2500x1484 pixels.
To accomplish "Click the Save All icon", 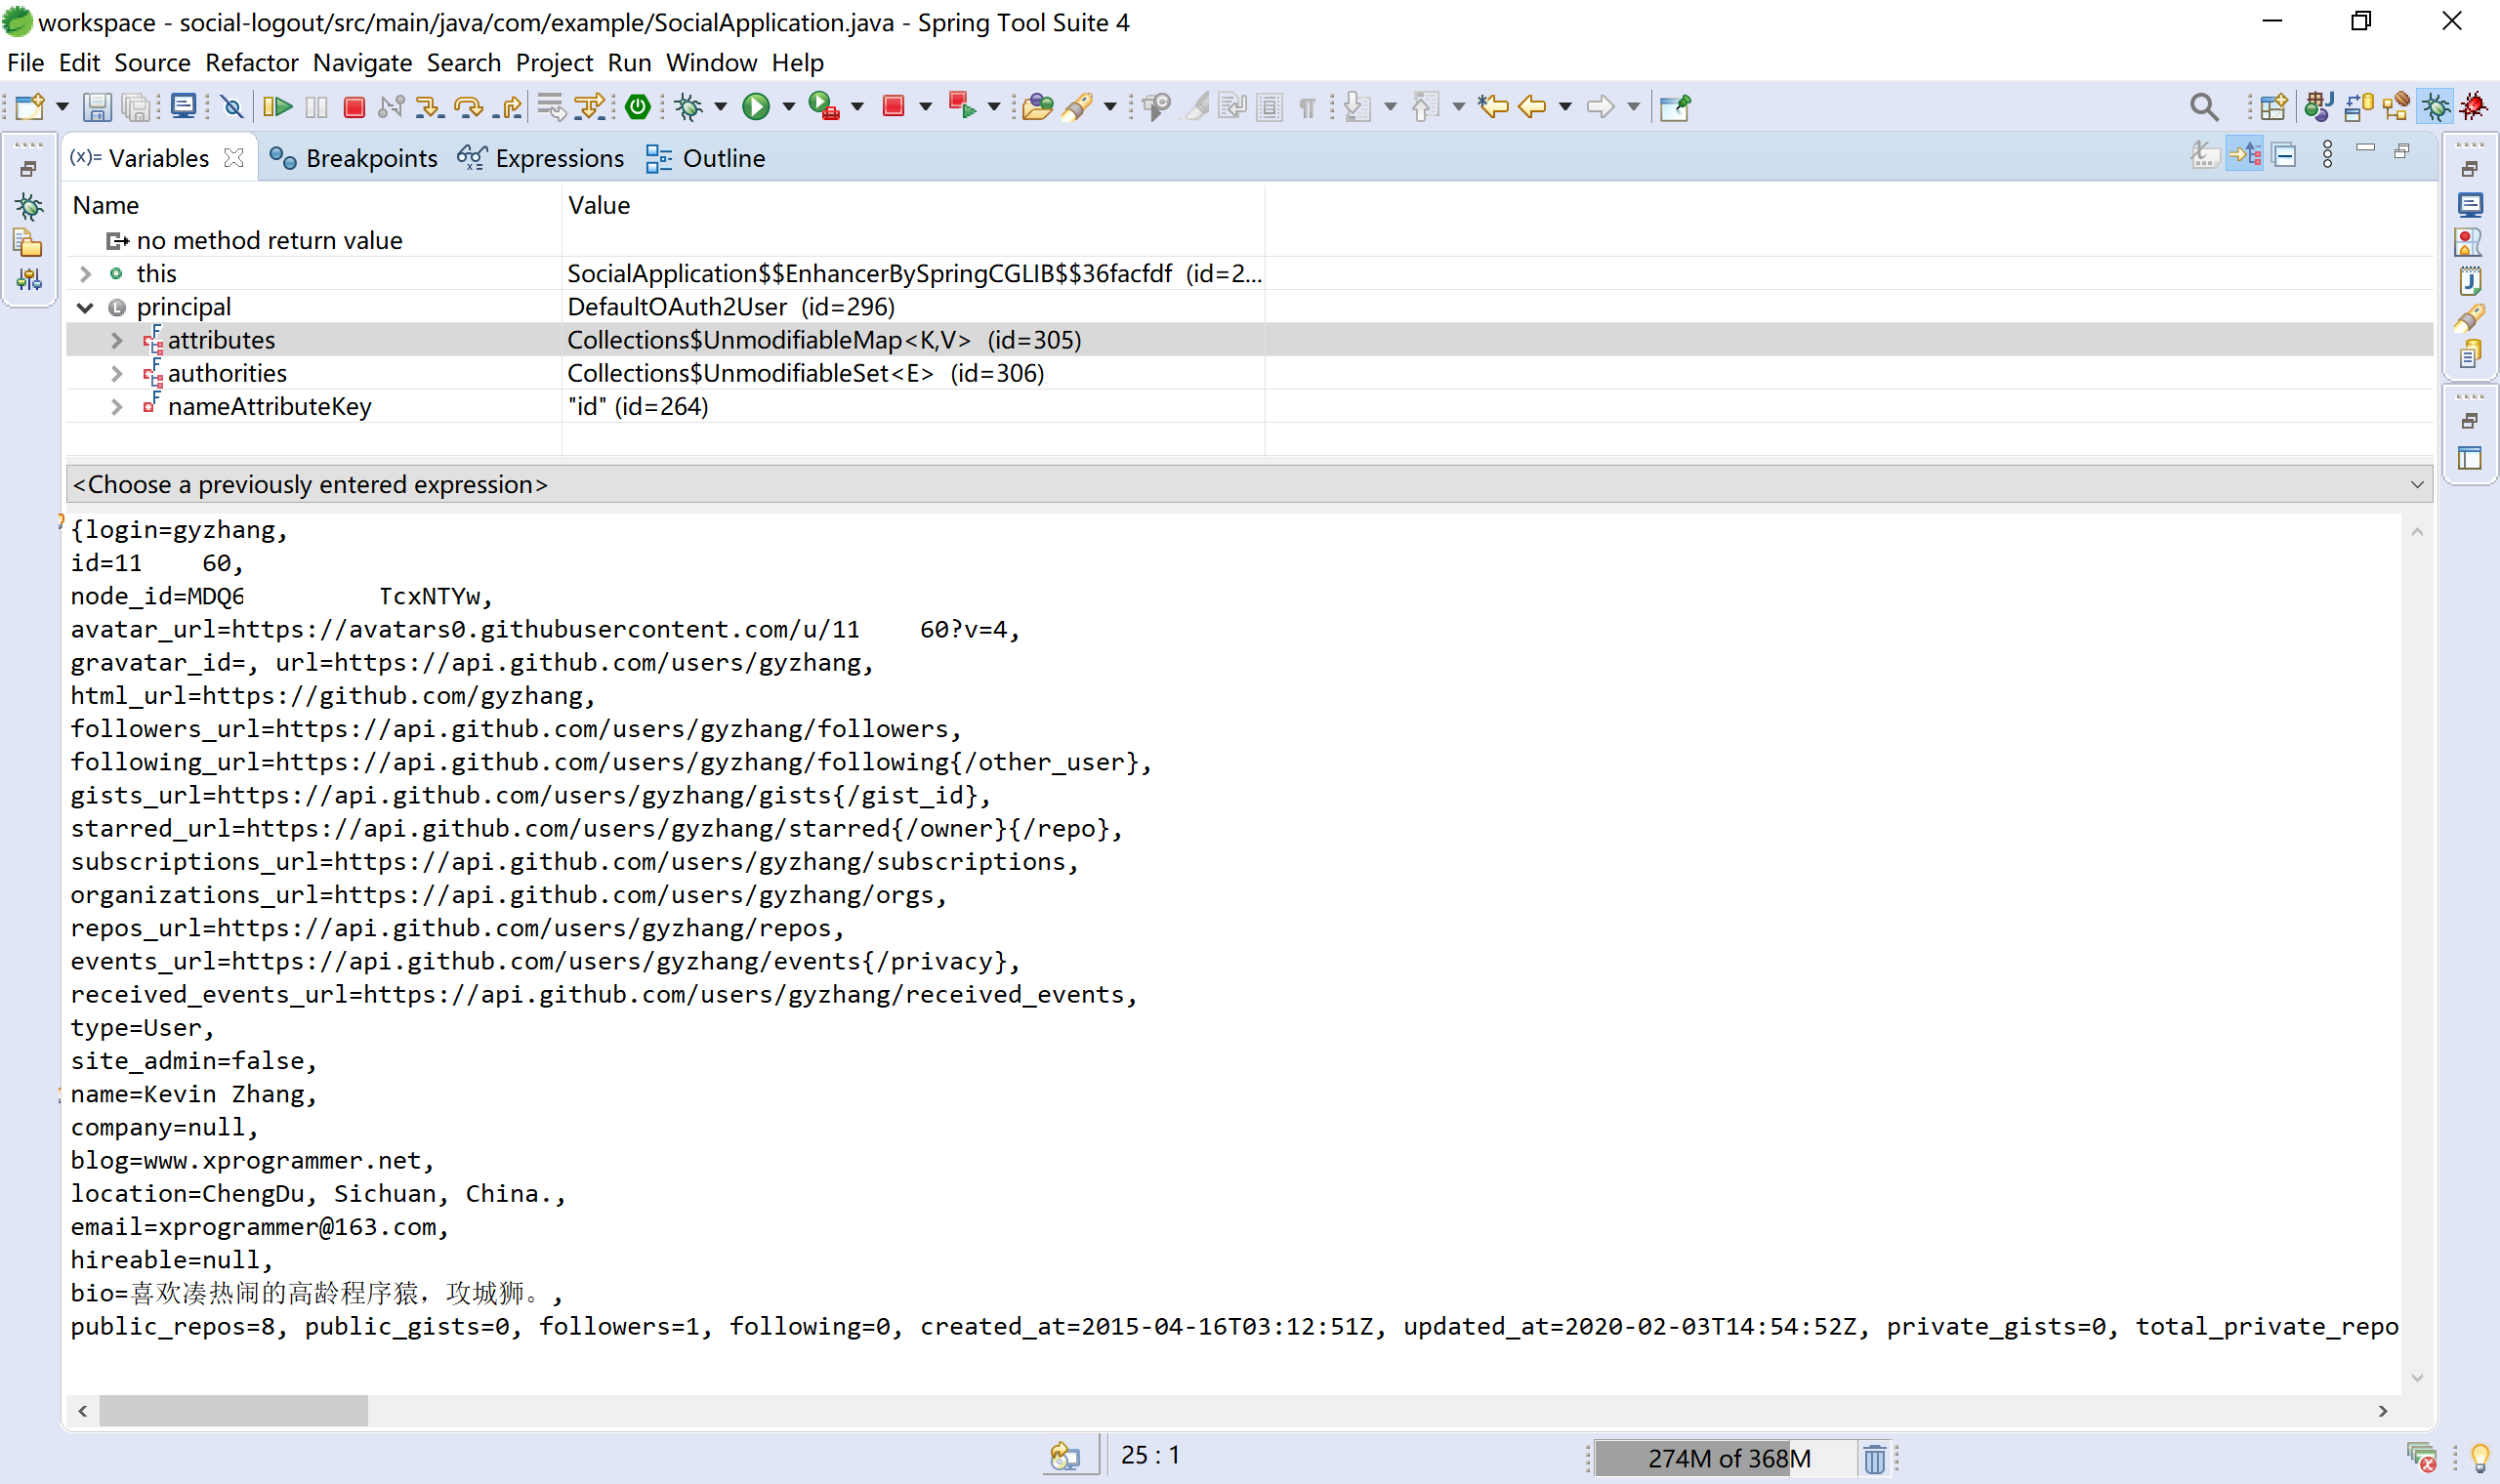I will point(137,107).
